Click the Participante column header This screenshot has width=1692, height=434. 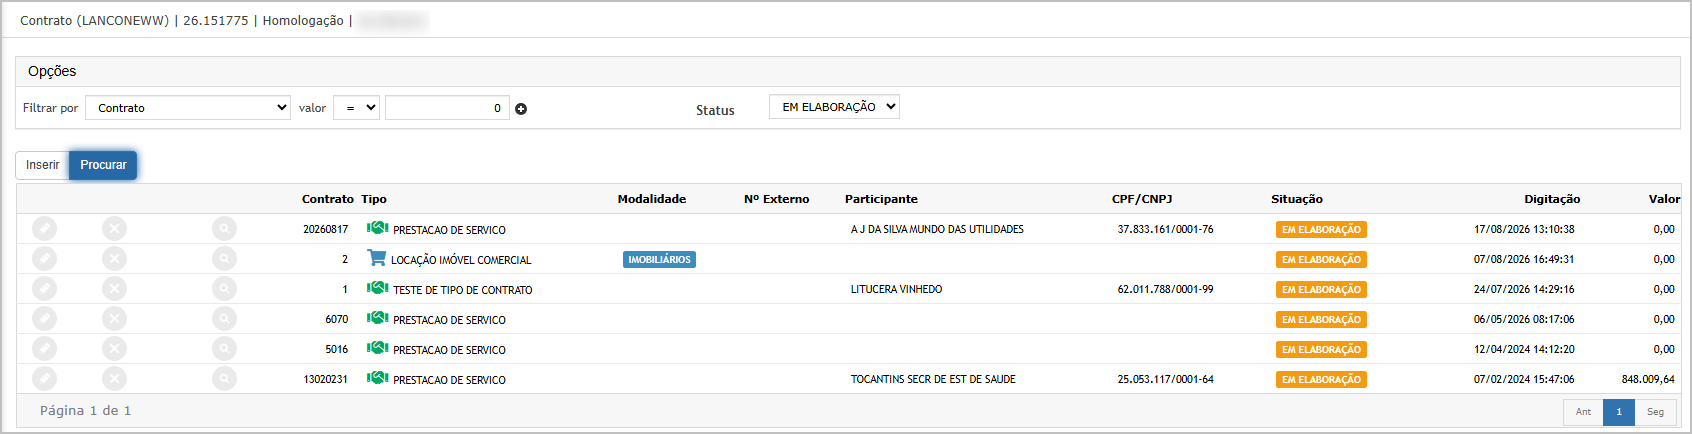click(x=881, y=199)
